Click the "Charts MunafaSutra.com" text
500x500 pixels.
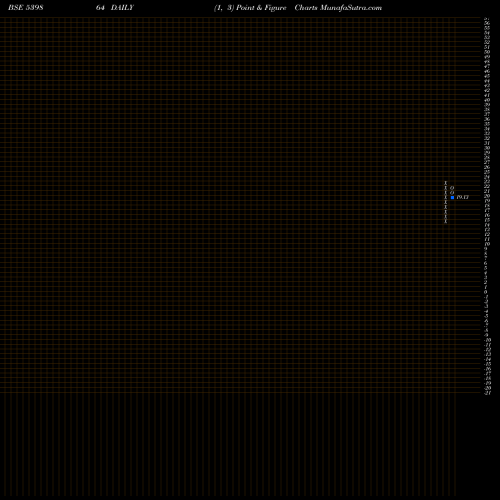[338, 8]
